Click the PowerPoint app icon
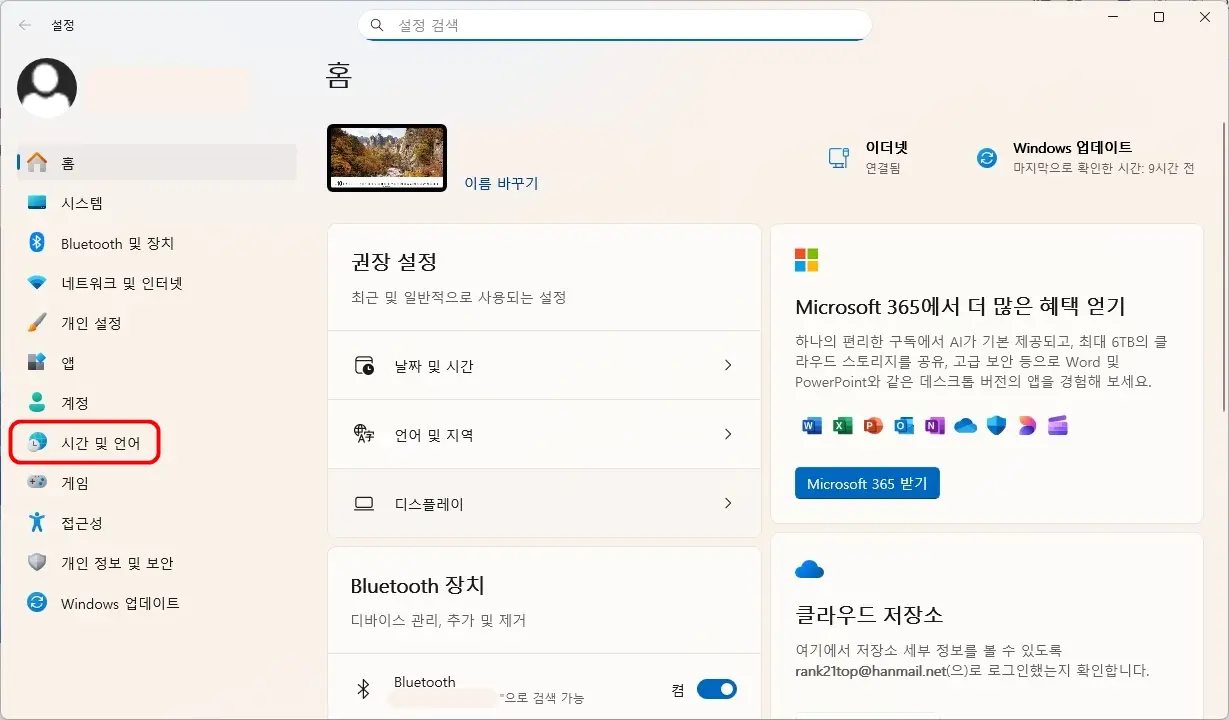Viewport: 1229px width, 720px height. click(872, 426)
